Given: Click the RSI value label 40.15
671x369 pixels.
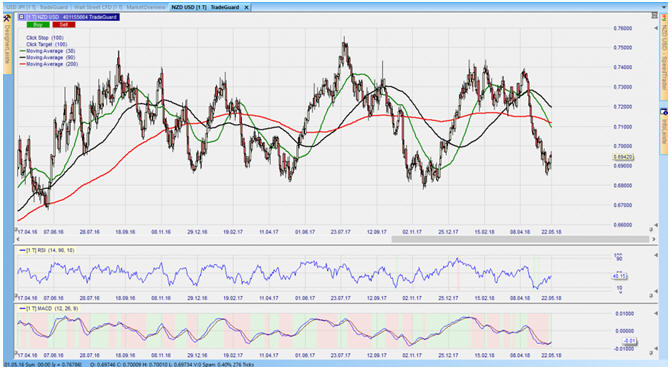Looking at the screenshot, I should click(619, 276).
